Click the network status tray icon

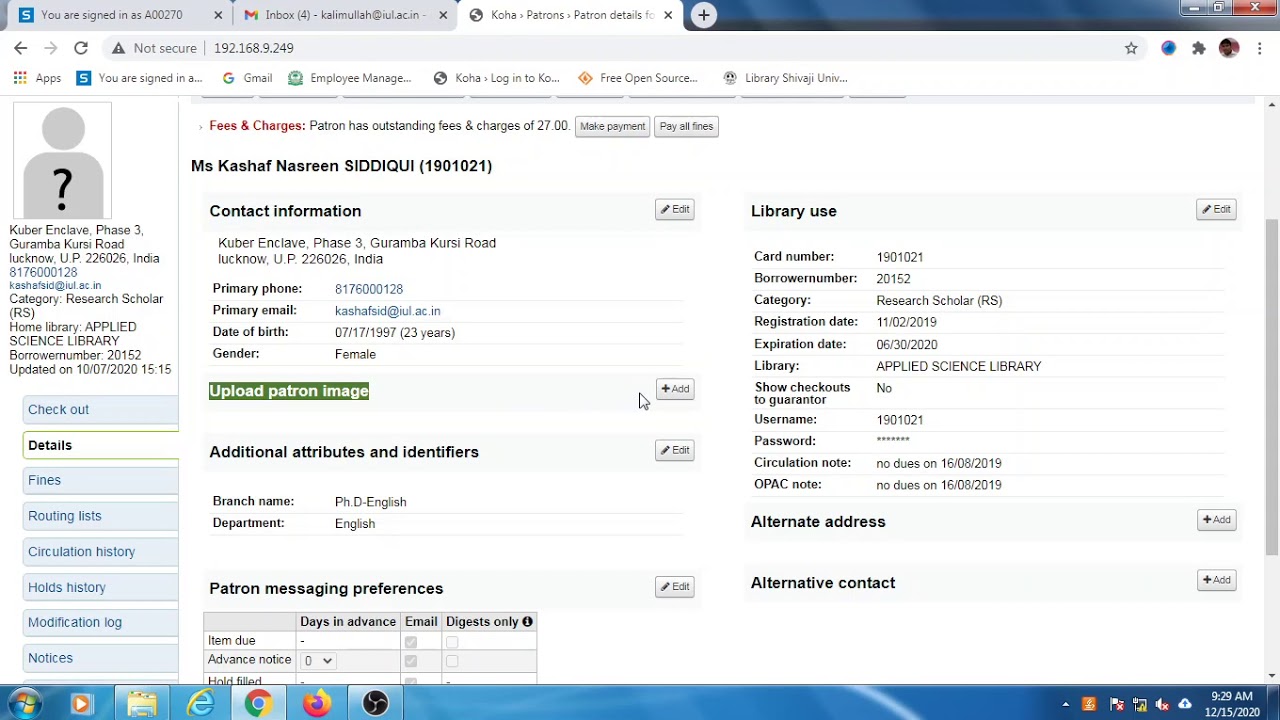pos(1140,704)
